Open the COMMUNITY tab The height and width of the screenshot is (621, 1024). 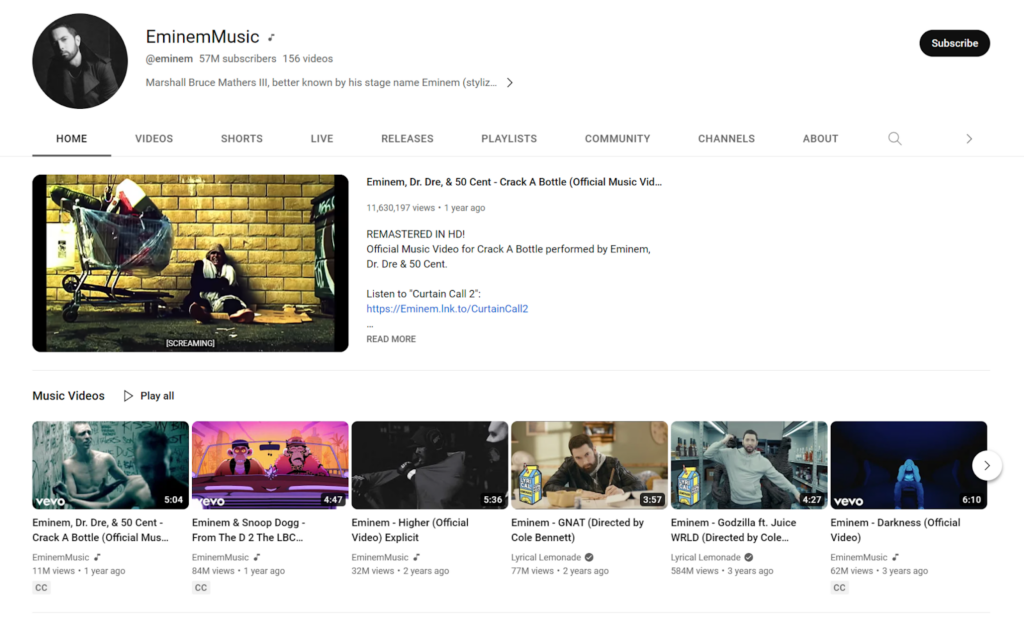617,138
